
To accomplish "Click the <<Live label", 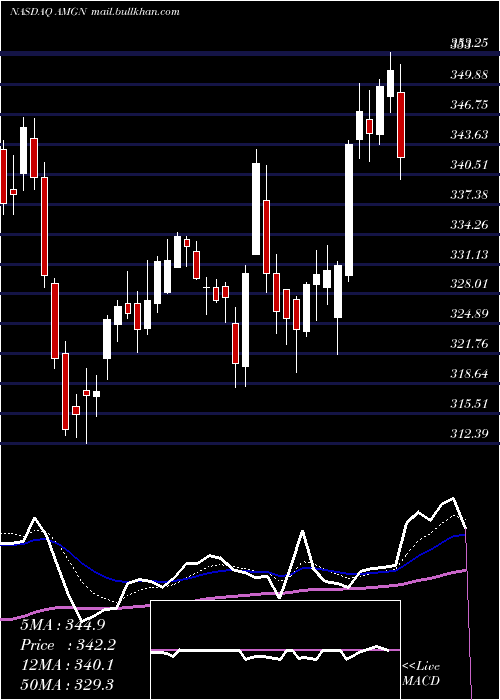I will 421,667.
